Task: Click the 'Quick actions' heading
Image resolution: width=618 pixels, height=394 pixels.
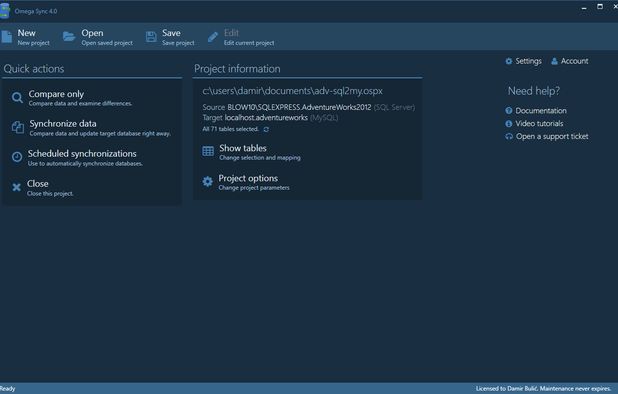Action: [34, 69]
